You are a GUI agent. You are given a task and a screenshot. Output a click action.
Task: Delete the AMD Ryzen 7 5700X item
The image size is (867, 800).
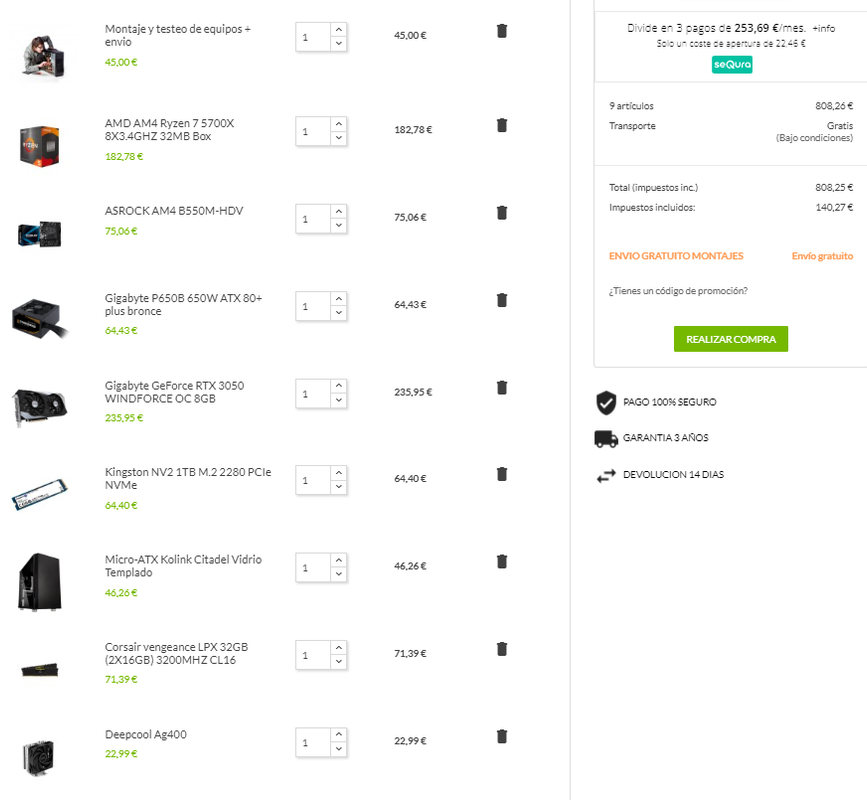(x=502, y=126)
